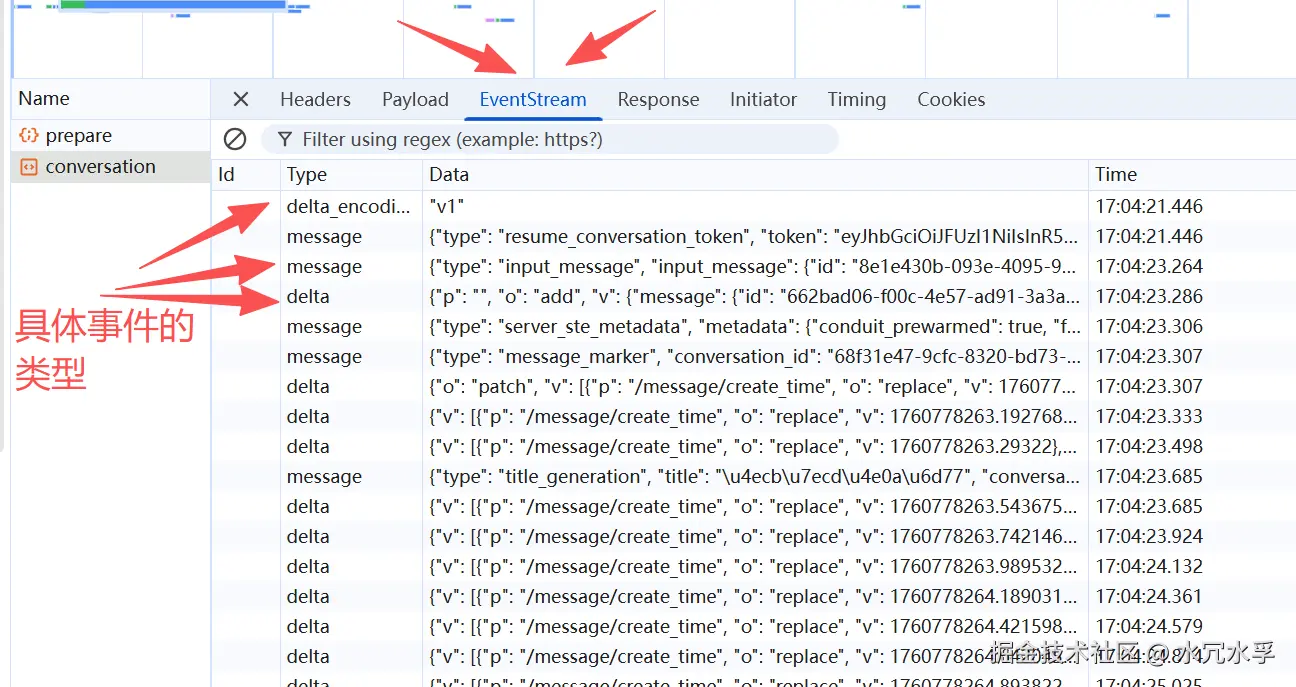1296x687 pixels.
Task: Select the server_ste_metadata message row
Action: (x=753, y=326)
